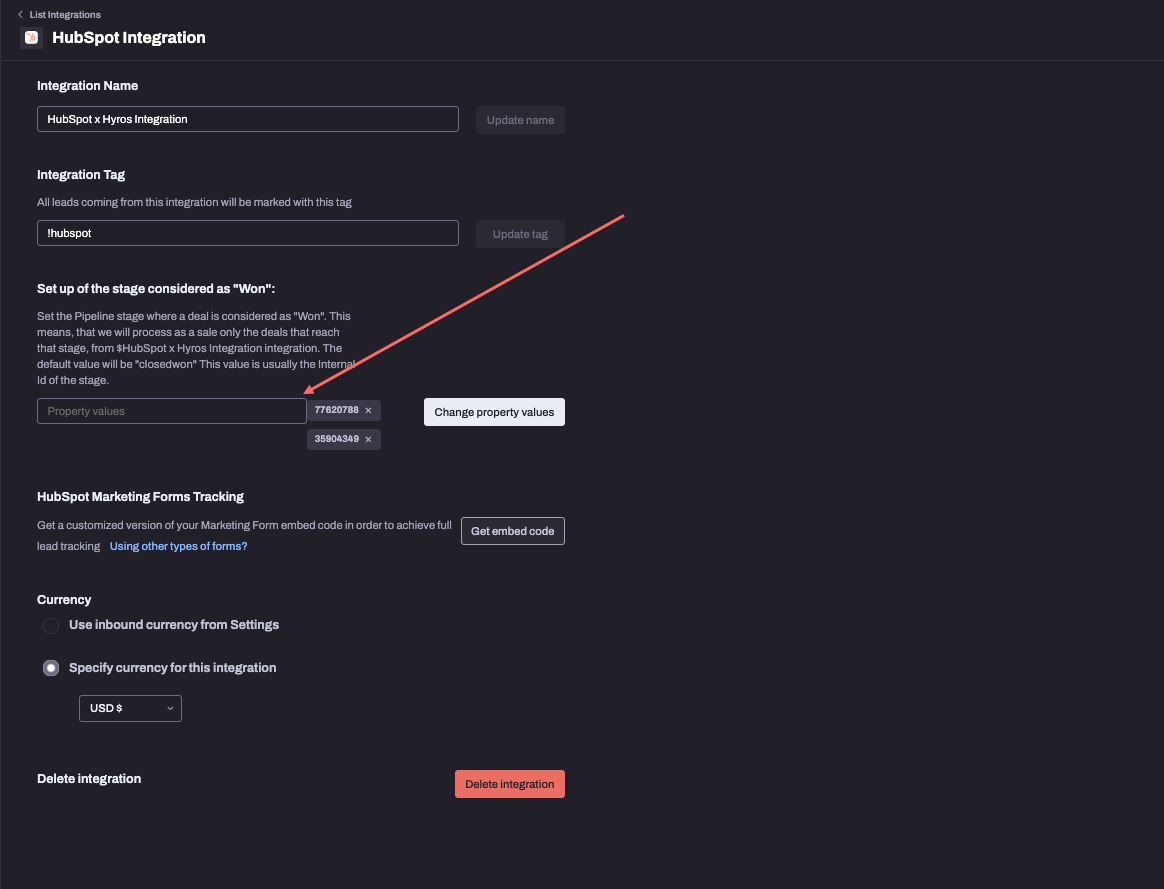
Task: Click the back arrow beside List Integrations
Action: [x=17, y=14]
